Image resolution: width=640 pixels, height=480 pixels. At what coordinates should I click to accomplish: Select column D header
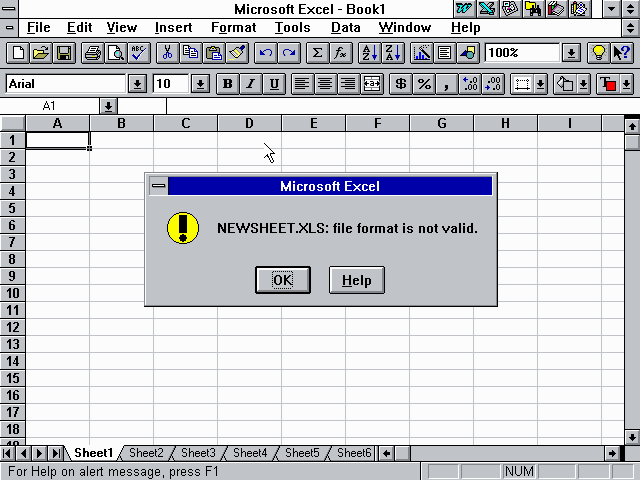pos(249,123)
